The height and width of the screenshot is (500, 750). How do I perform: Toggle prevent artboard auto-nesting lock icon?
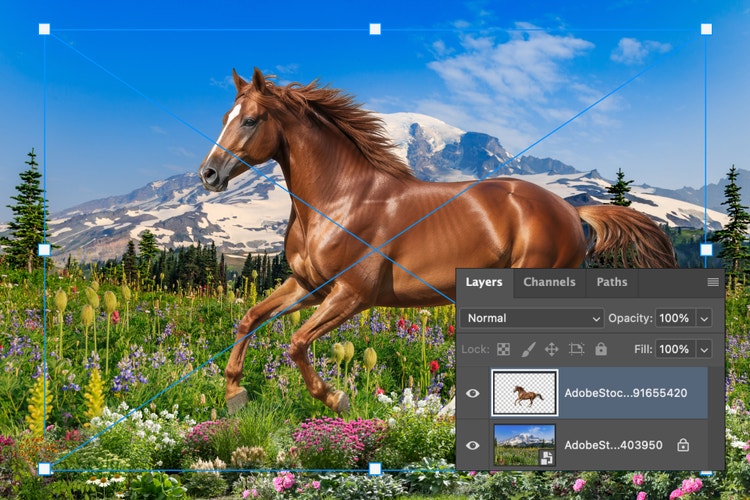[576, 349]
